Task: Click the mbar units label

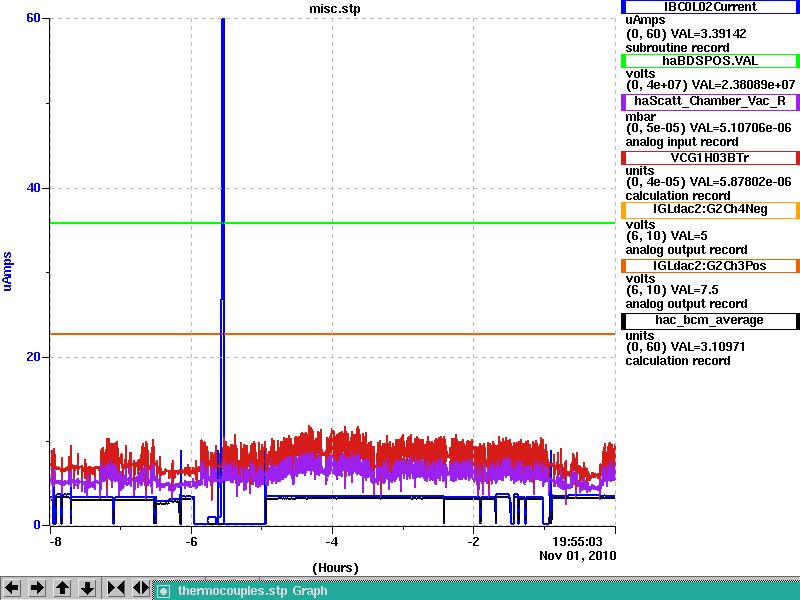Action: click(x=641, y=117)
